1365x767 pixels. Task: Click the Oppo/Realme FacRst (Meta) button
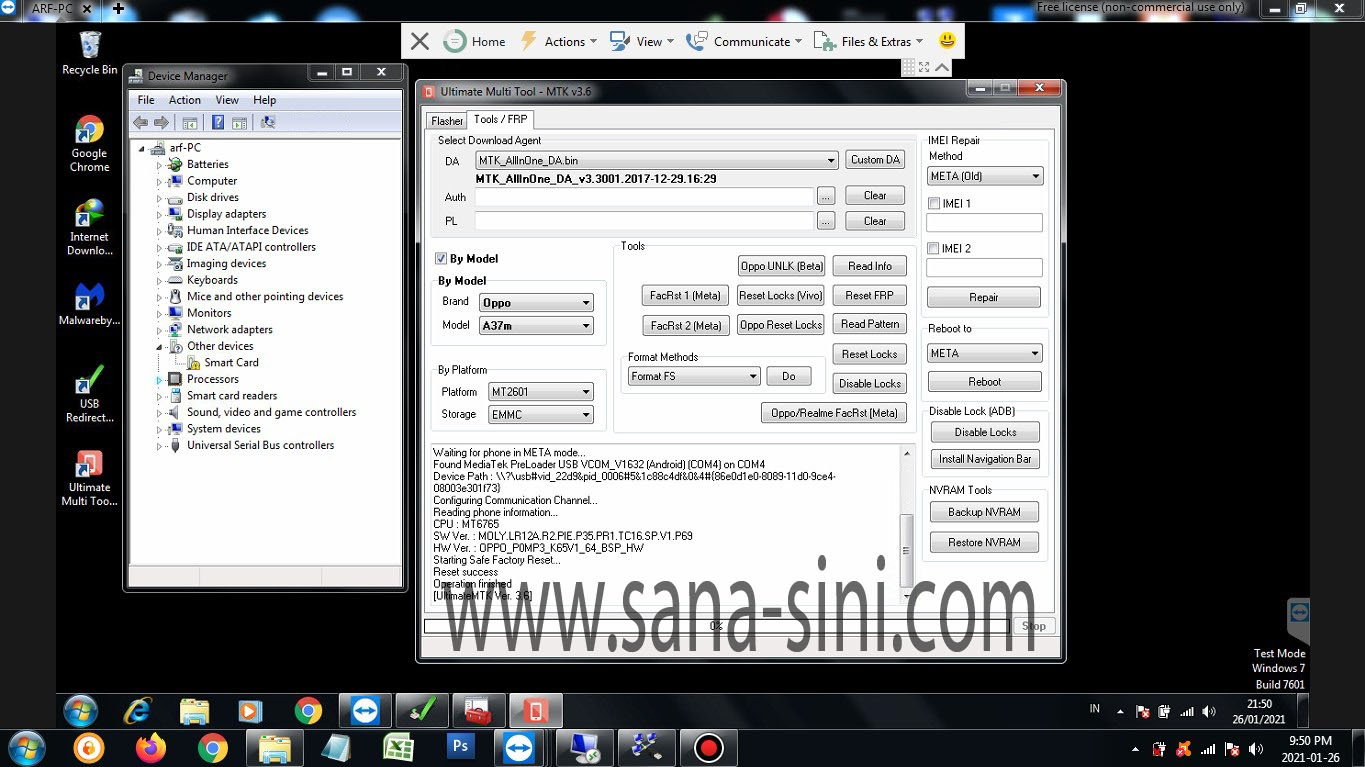[834, 413]
